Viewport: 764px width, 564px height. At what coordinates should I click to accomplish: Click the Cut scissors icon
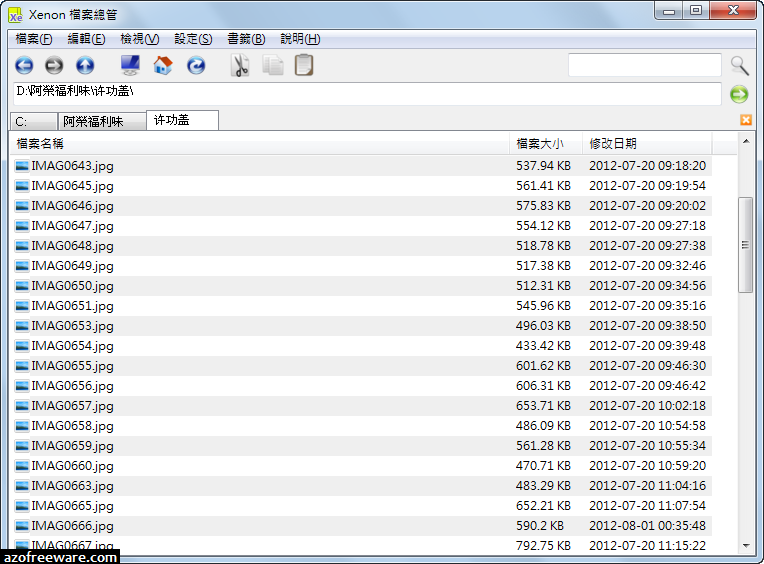240,65
